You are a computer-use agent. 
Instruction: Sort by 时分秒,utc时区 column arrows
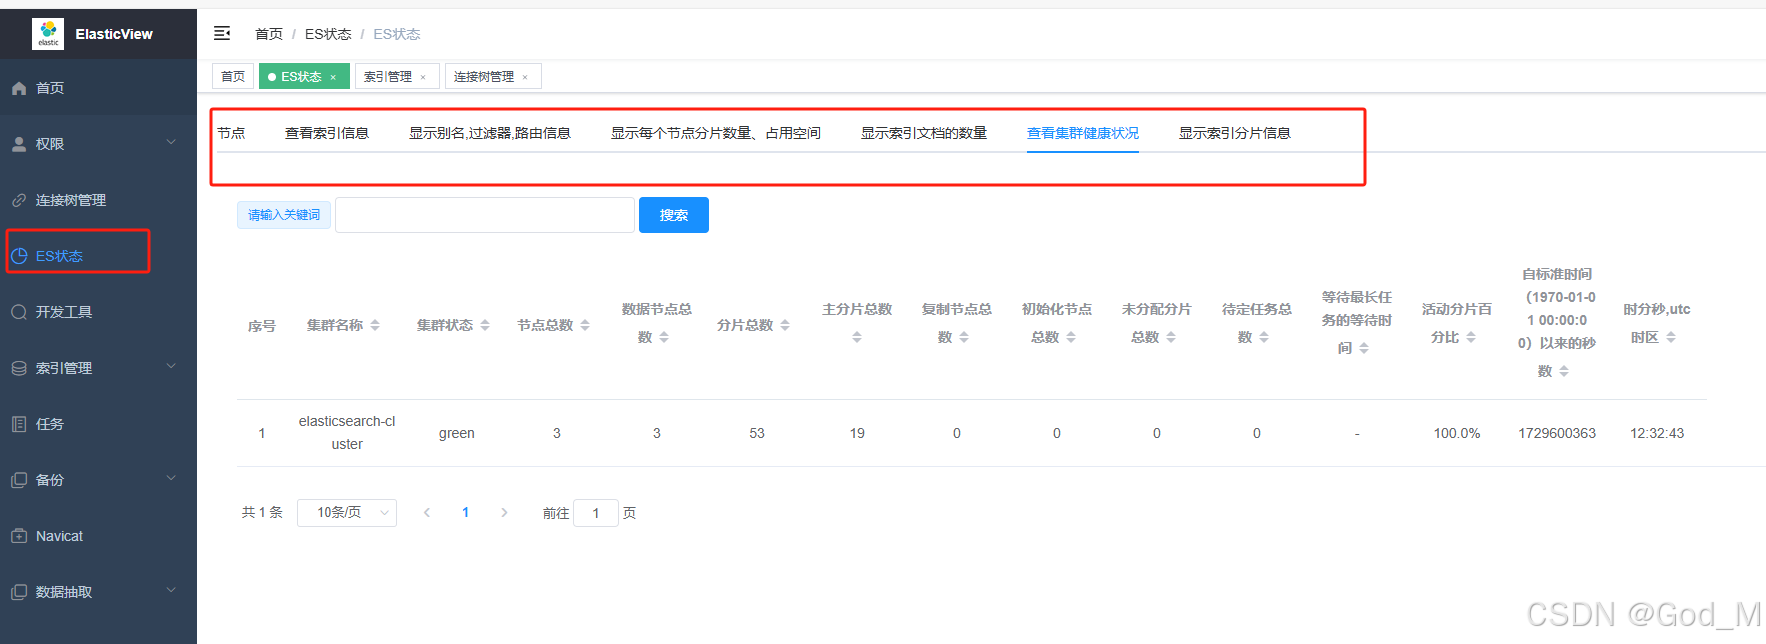click(1671, 337)
